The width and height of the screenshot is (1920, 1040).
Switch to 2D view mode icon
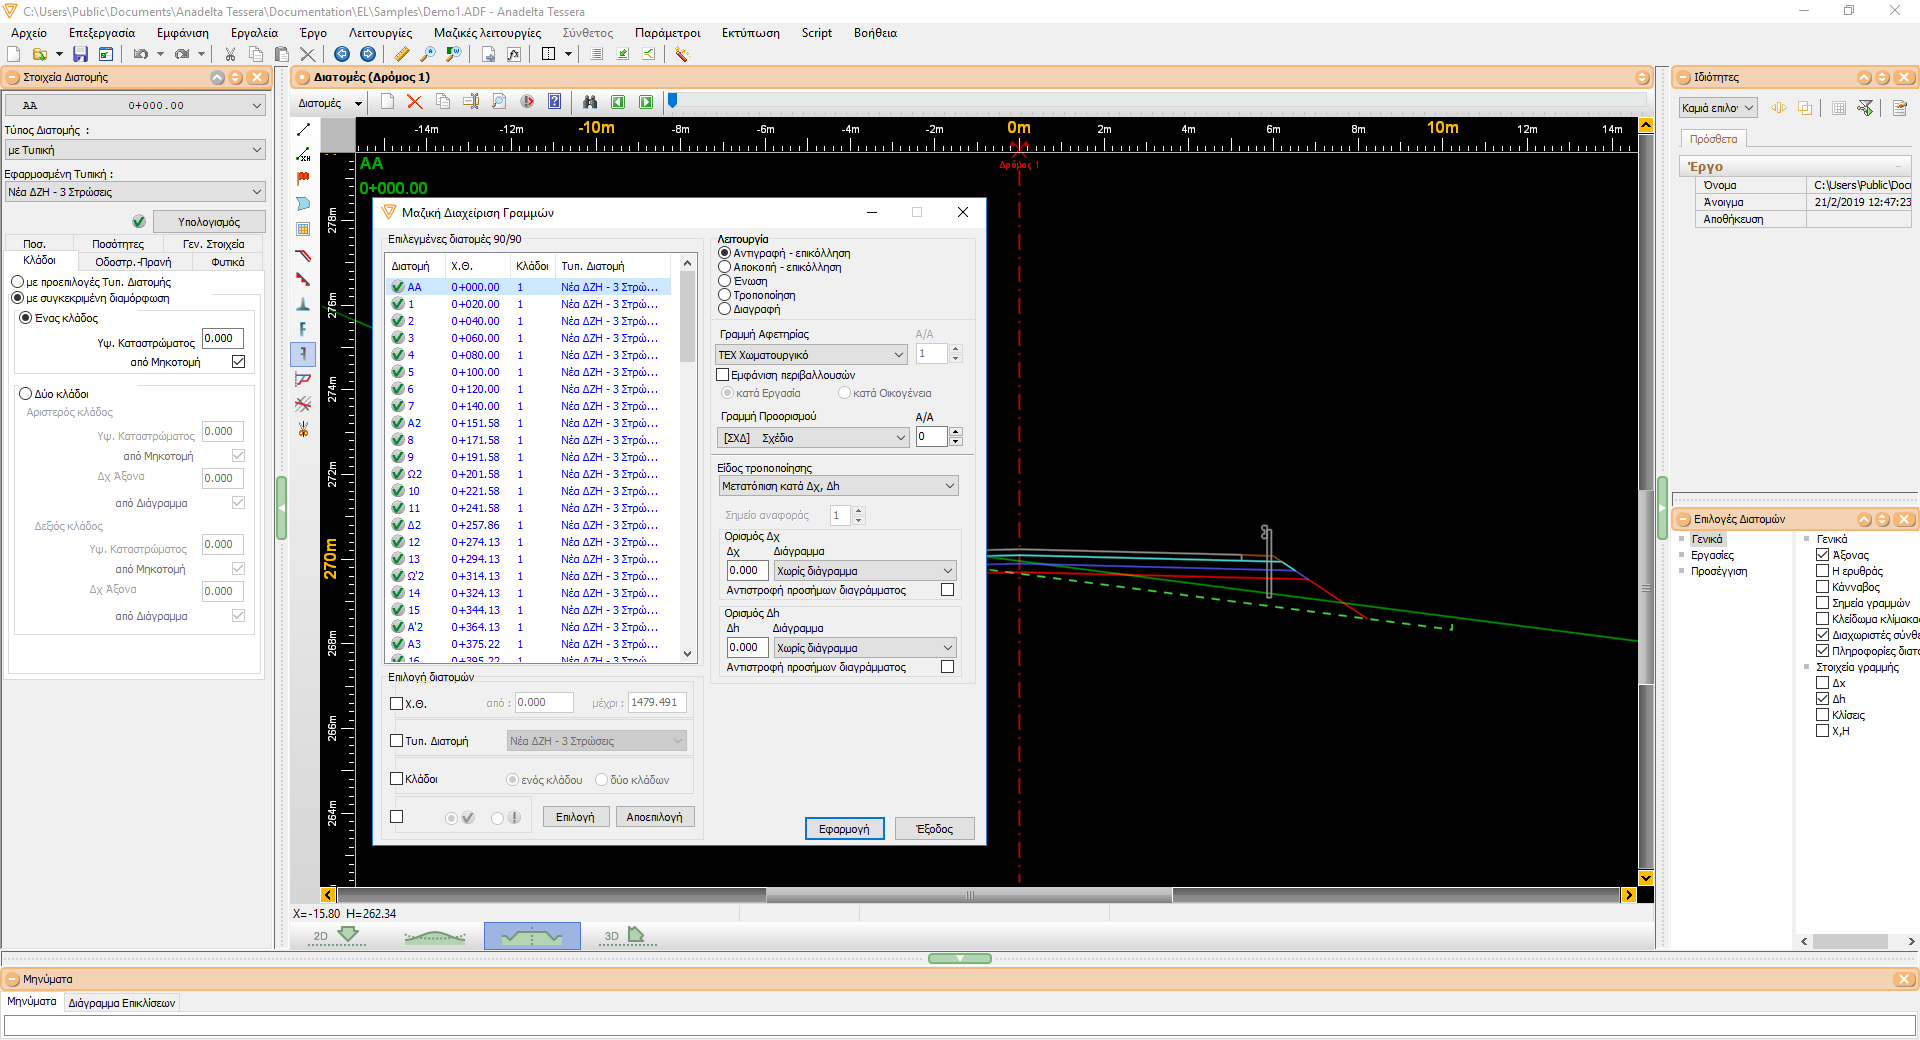[x=336, y=936]
